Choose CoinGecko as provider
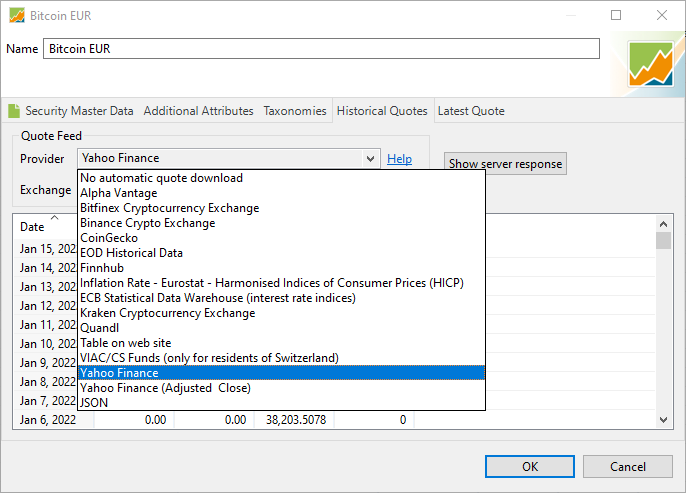The width and height of the screenshot is (686, 493). coord(281,238)
